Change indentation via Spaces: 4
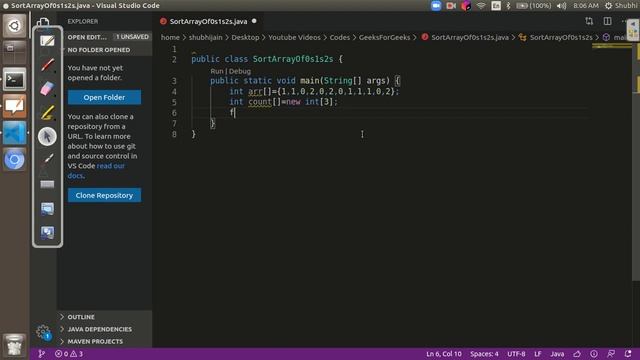Image resolution: width=640 pixels, height=360 pixels. [x=484, y=354]
